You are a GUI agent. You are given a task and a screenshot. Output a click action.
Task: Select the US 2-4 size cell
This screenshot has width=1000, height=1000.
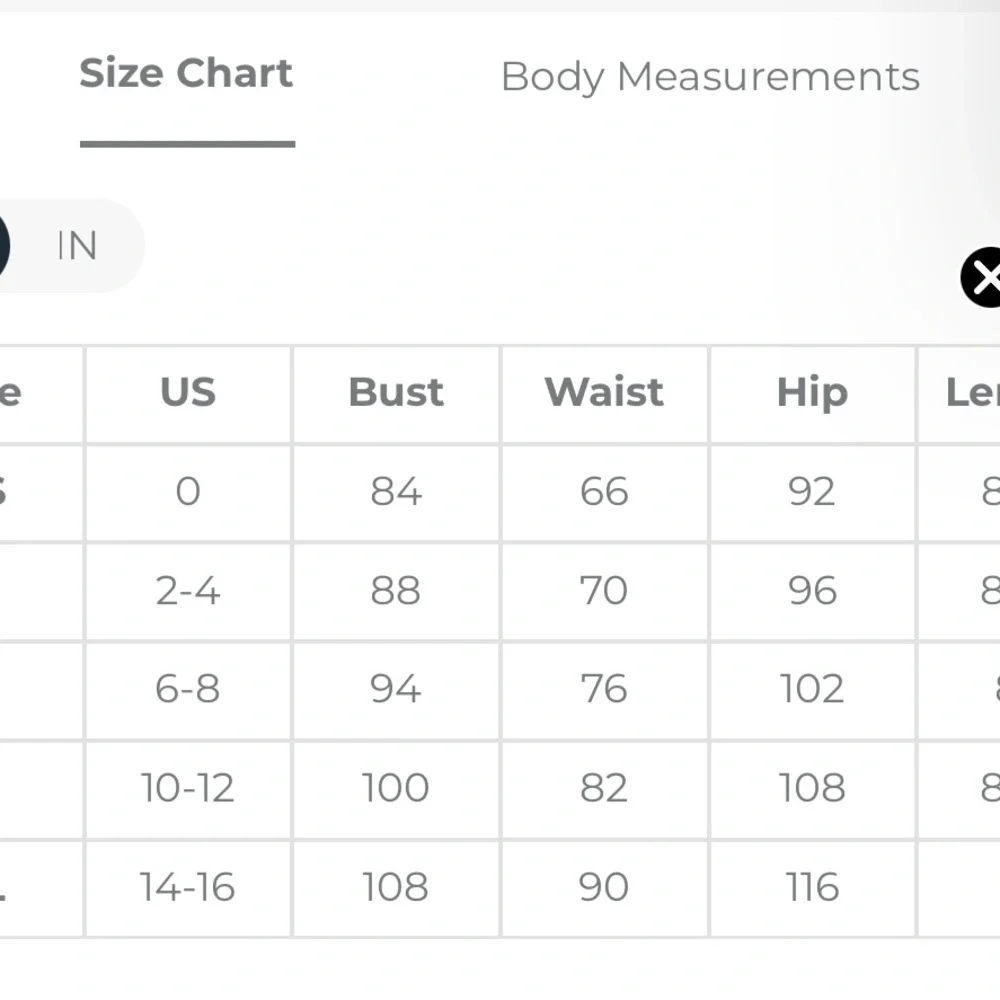(188, 591)
